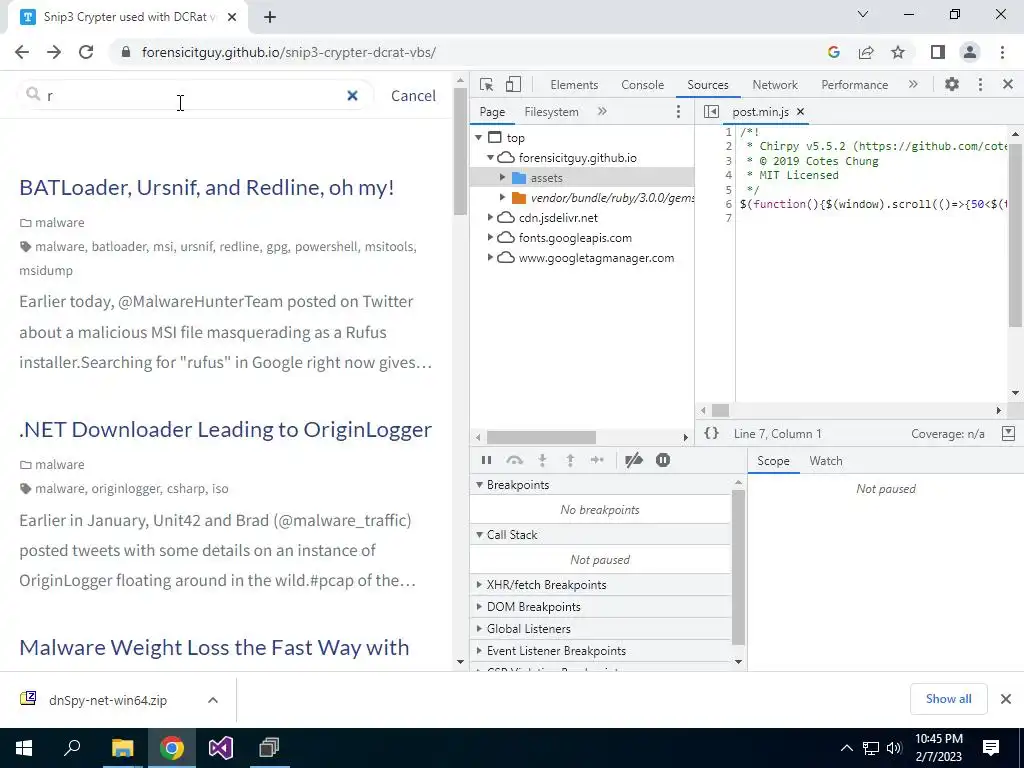Close the DevTools panel
This screenshot has width=1024, height=768.
tap(1008, 84)
